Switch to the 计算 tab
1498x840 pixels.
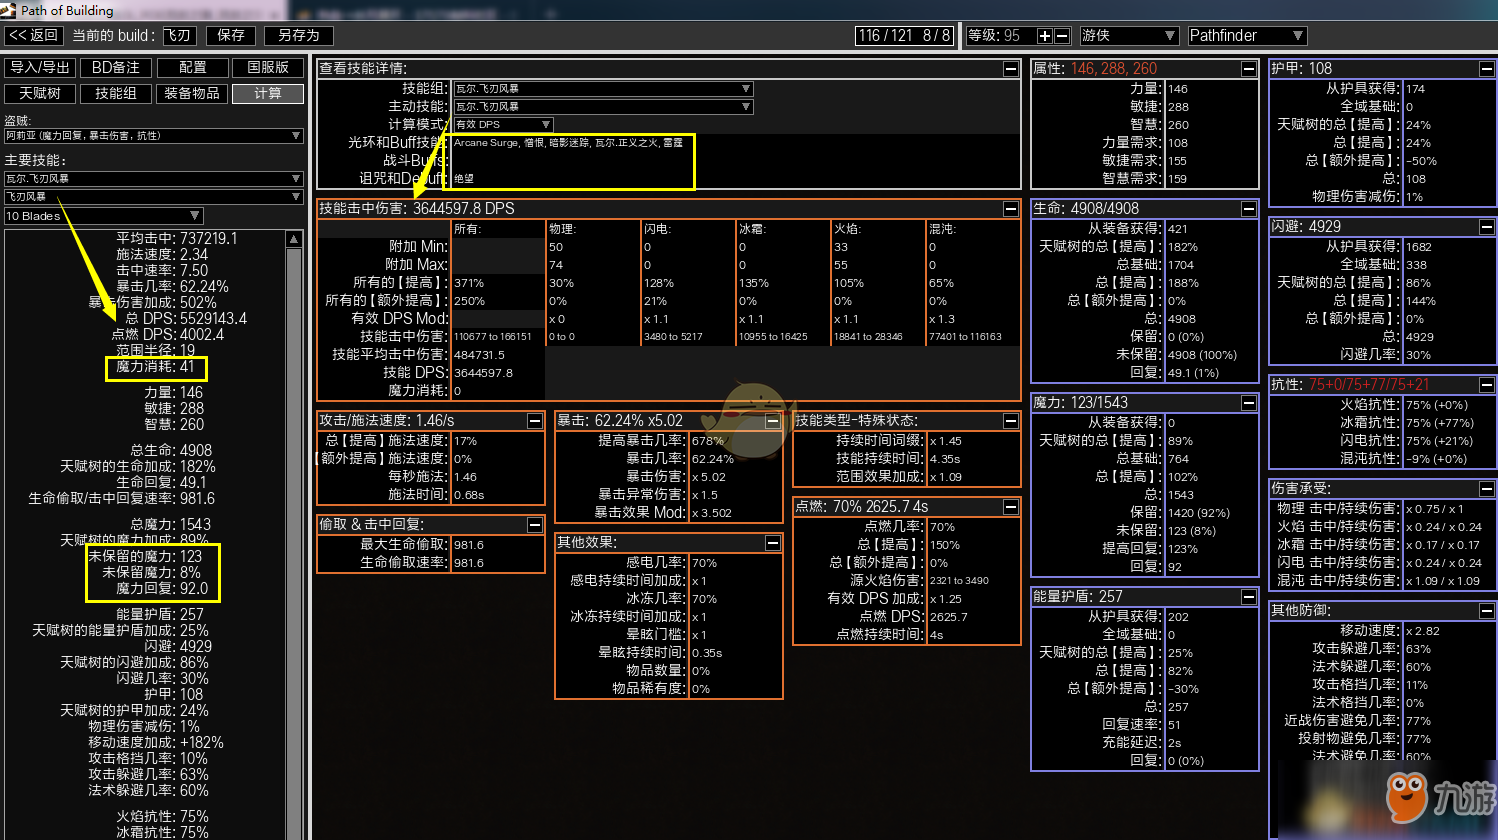(x=268, y=93)
